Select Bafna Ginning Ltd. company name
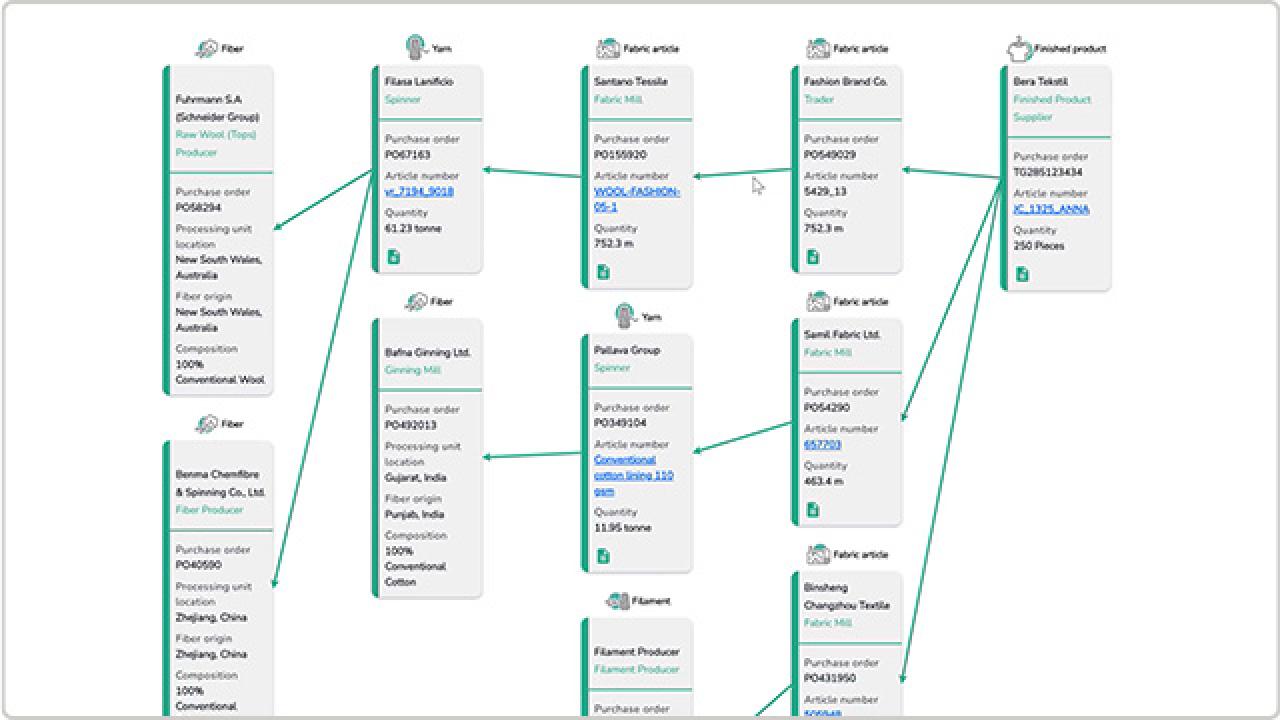This screenshot has width=1280, height=720. [x=428, y=353]
